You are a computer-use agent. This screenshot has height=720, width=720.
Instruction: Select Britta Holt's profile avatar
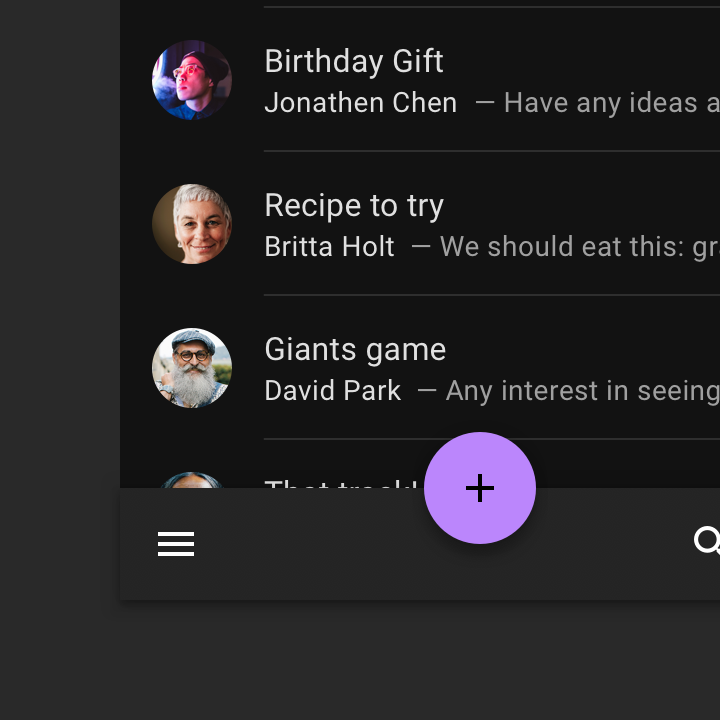[192, 224]
